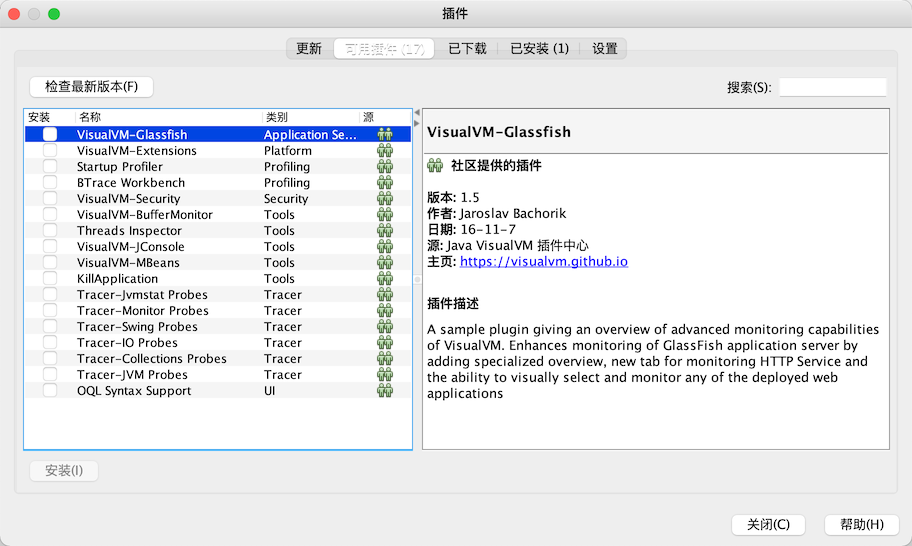Tick the VisualVM-MBeans install checkbox
Image resolution: width=912 pixels, height=546 pixels.
click(50, 263)
